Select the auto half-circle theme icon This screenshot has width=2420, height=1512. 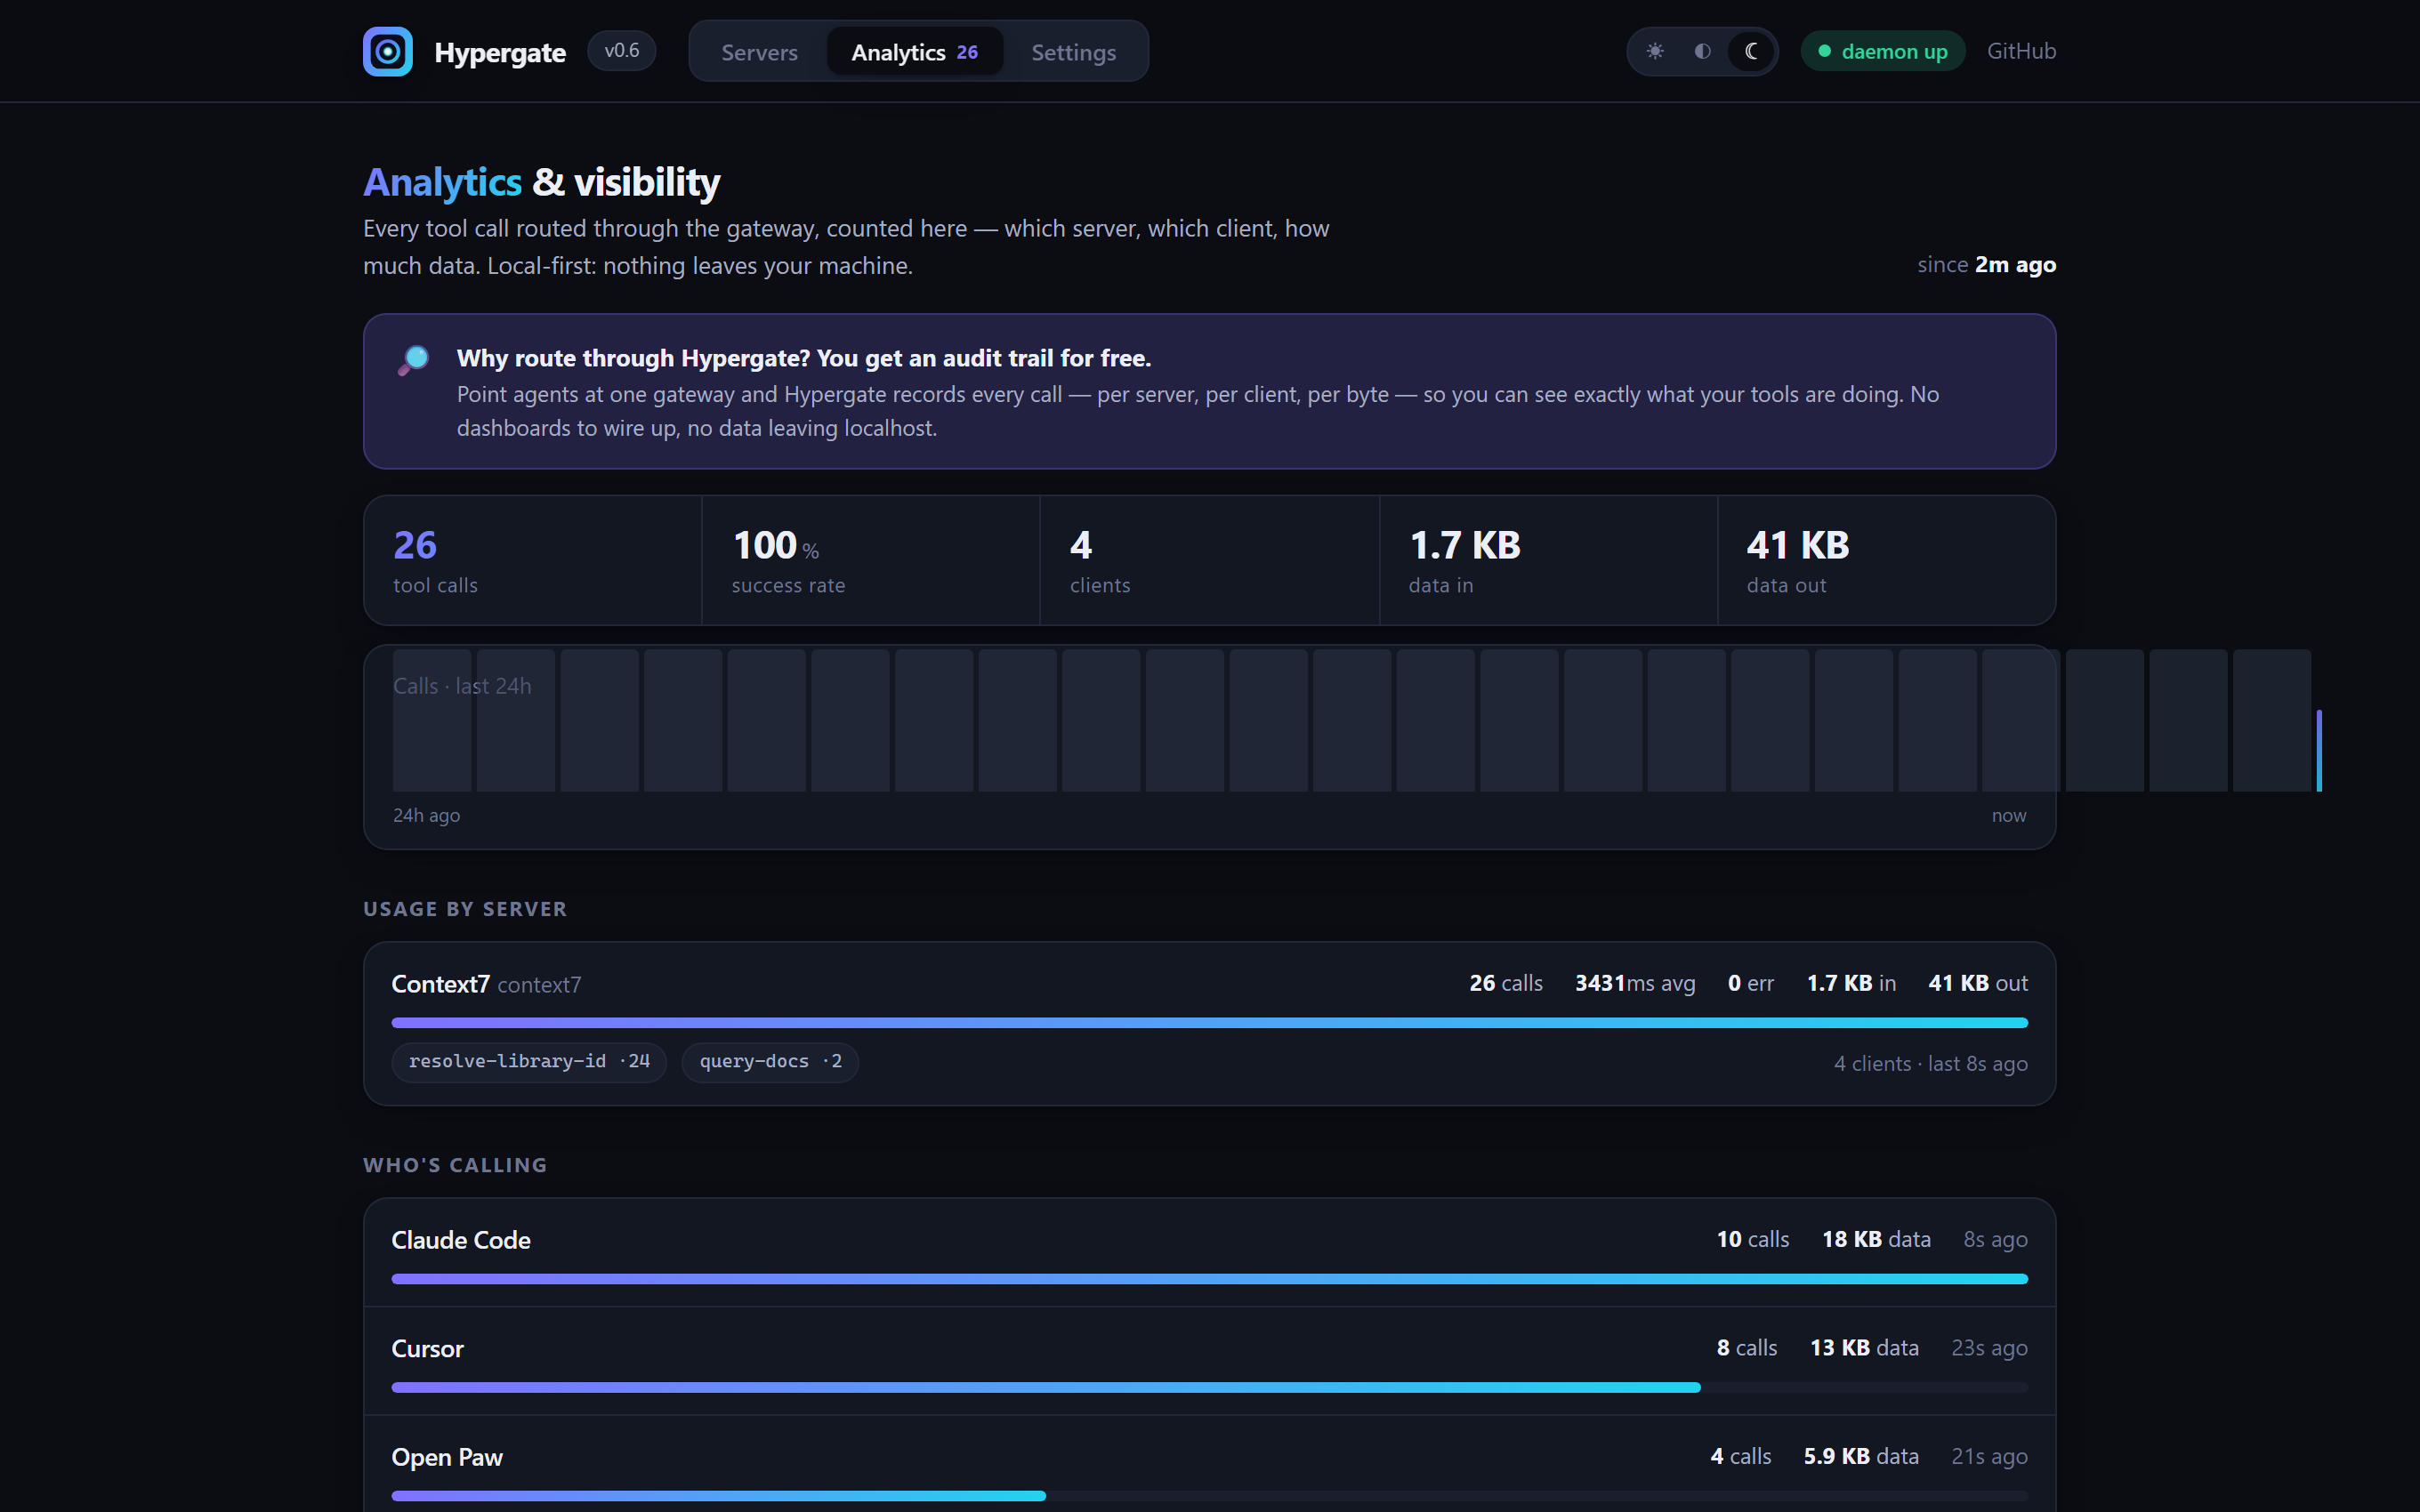1703,51
